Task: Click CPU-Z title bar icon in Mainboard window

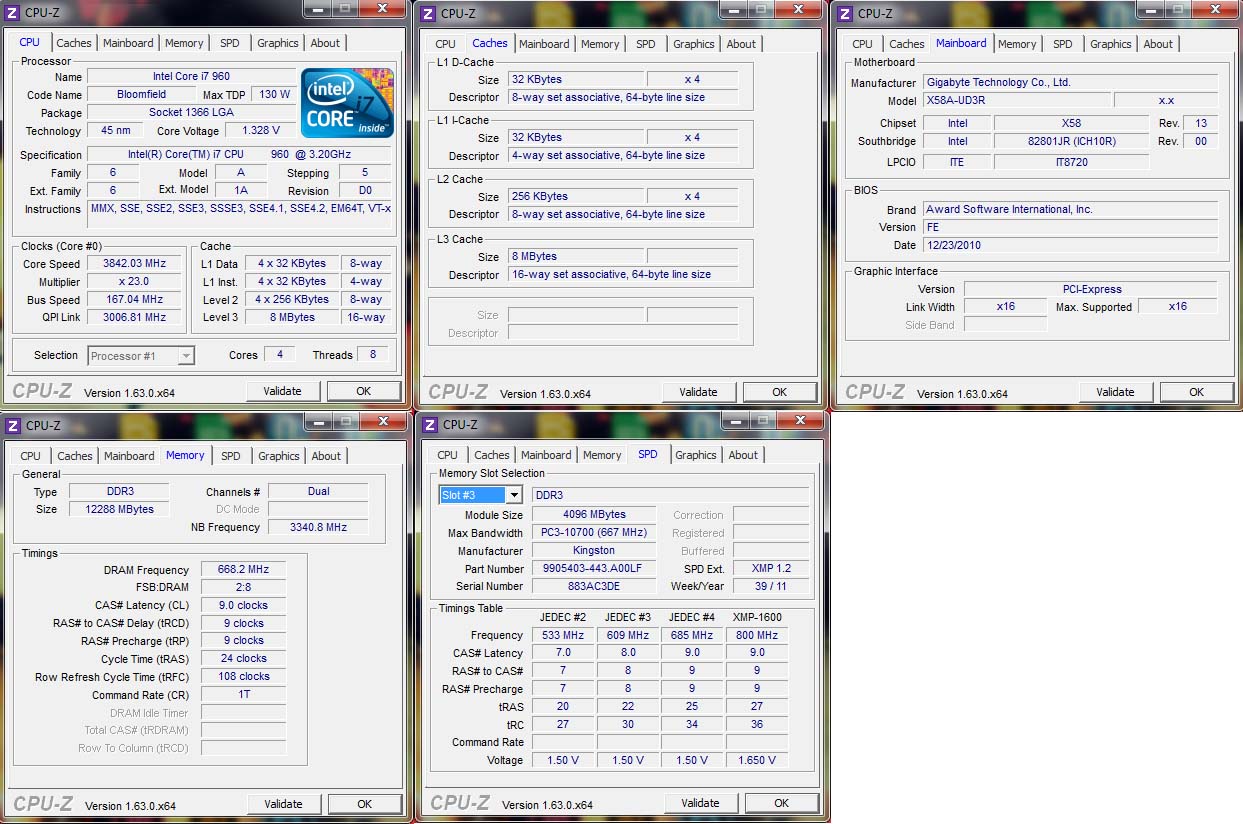Action: click(x=845, y=13)
